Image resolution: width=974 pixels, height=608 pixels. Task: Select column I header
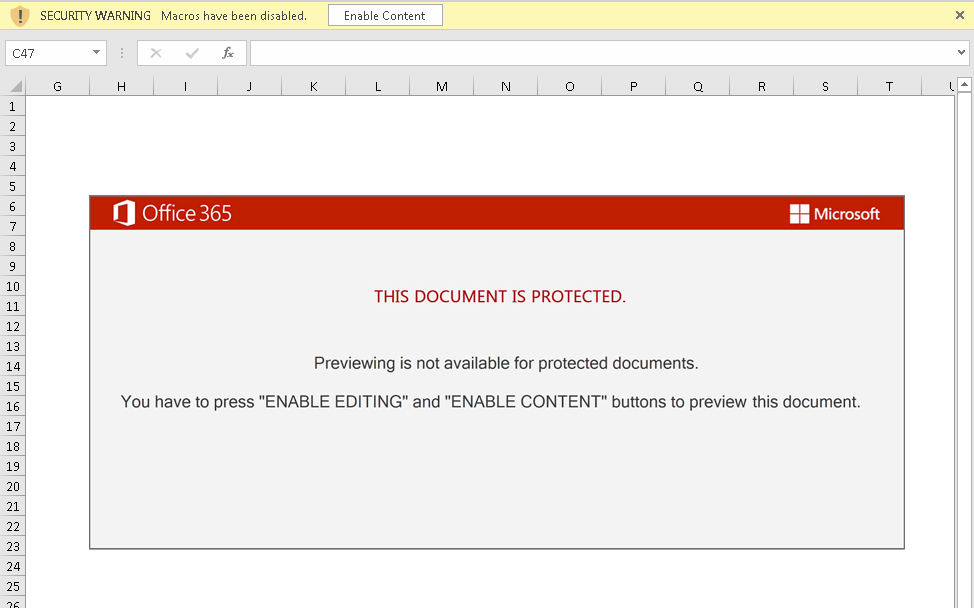tap(186, 87)
